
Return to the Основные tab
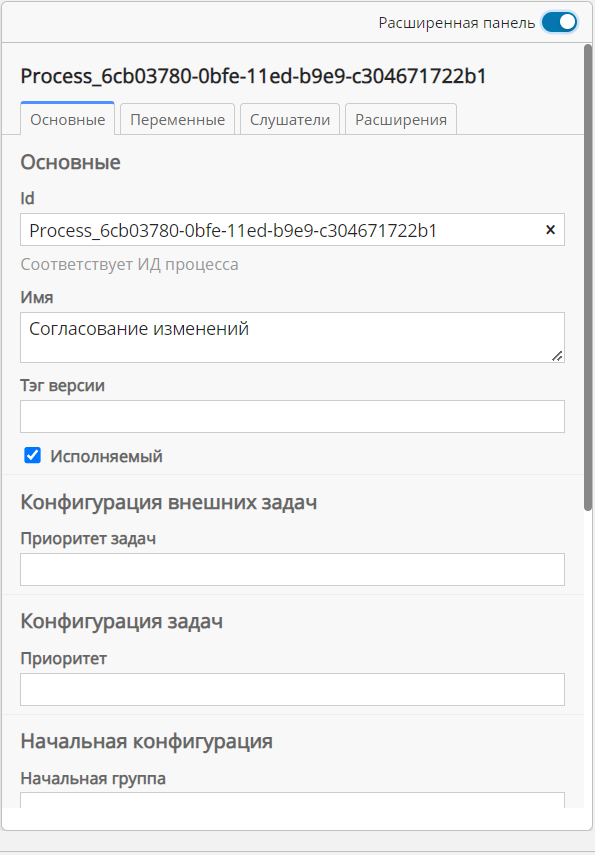tap(67, 118)
